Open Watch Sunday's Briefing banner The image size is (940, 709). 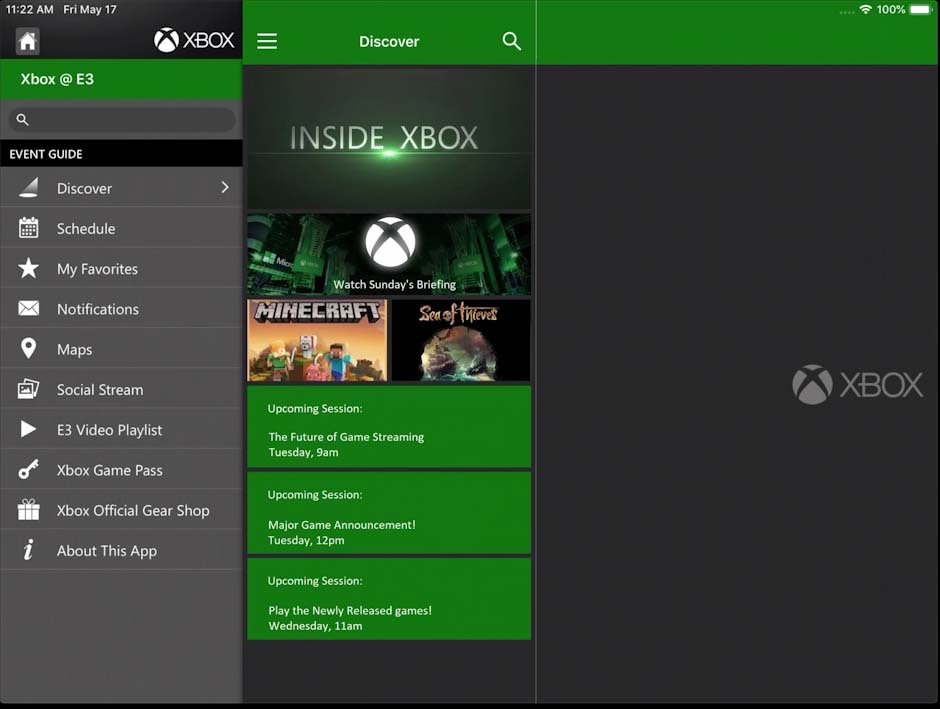tap(389, 254)
